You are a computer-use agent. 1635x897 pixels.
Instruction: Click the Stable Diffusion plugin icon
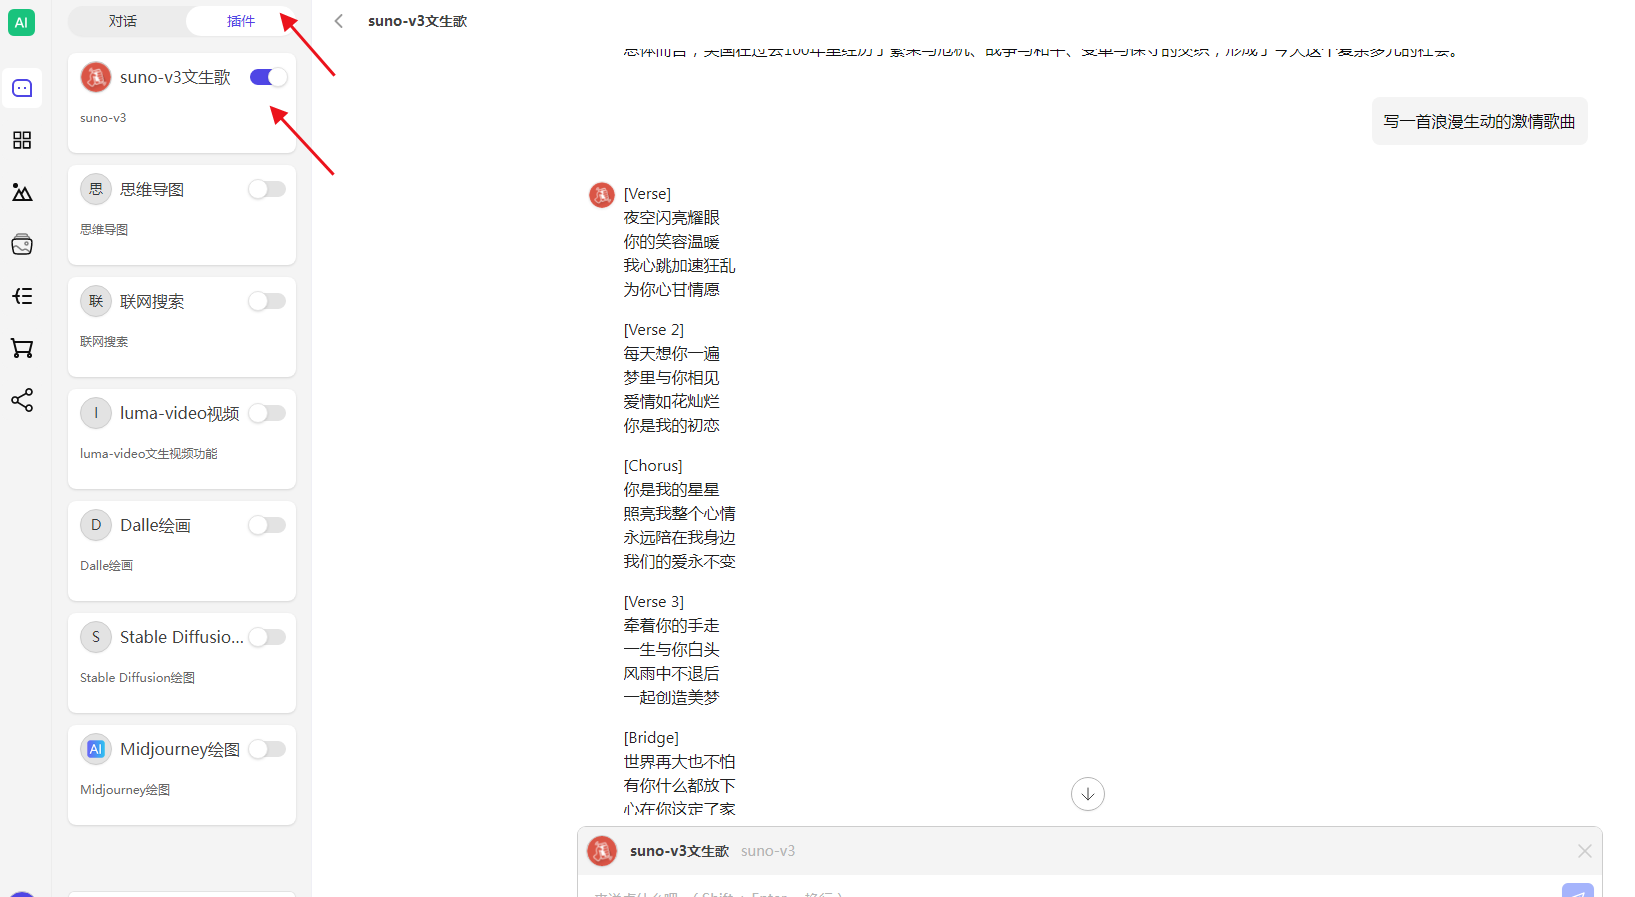(x=96, y=637)
